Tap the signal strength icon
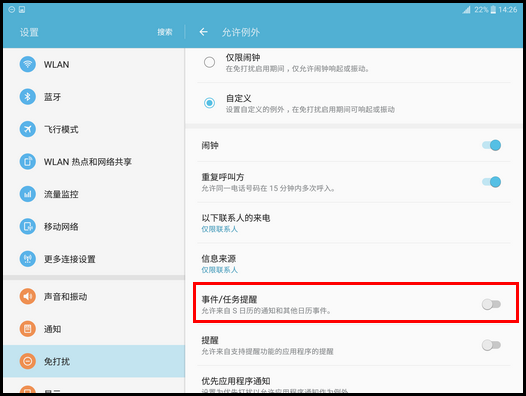This screenshot has width=526, height=396. point(466,10)
